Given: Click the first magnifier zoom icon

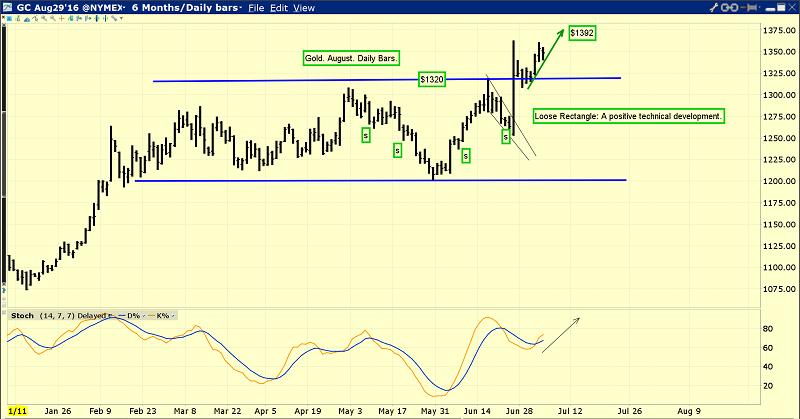Looking at the screenshot, I should [44, 18].
